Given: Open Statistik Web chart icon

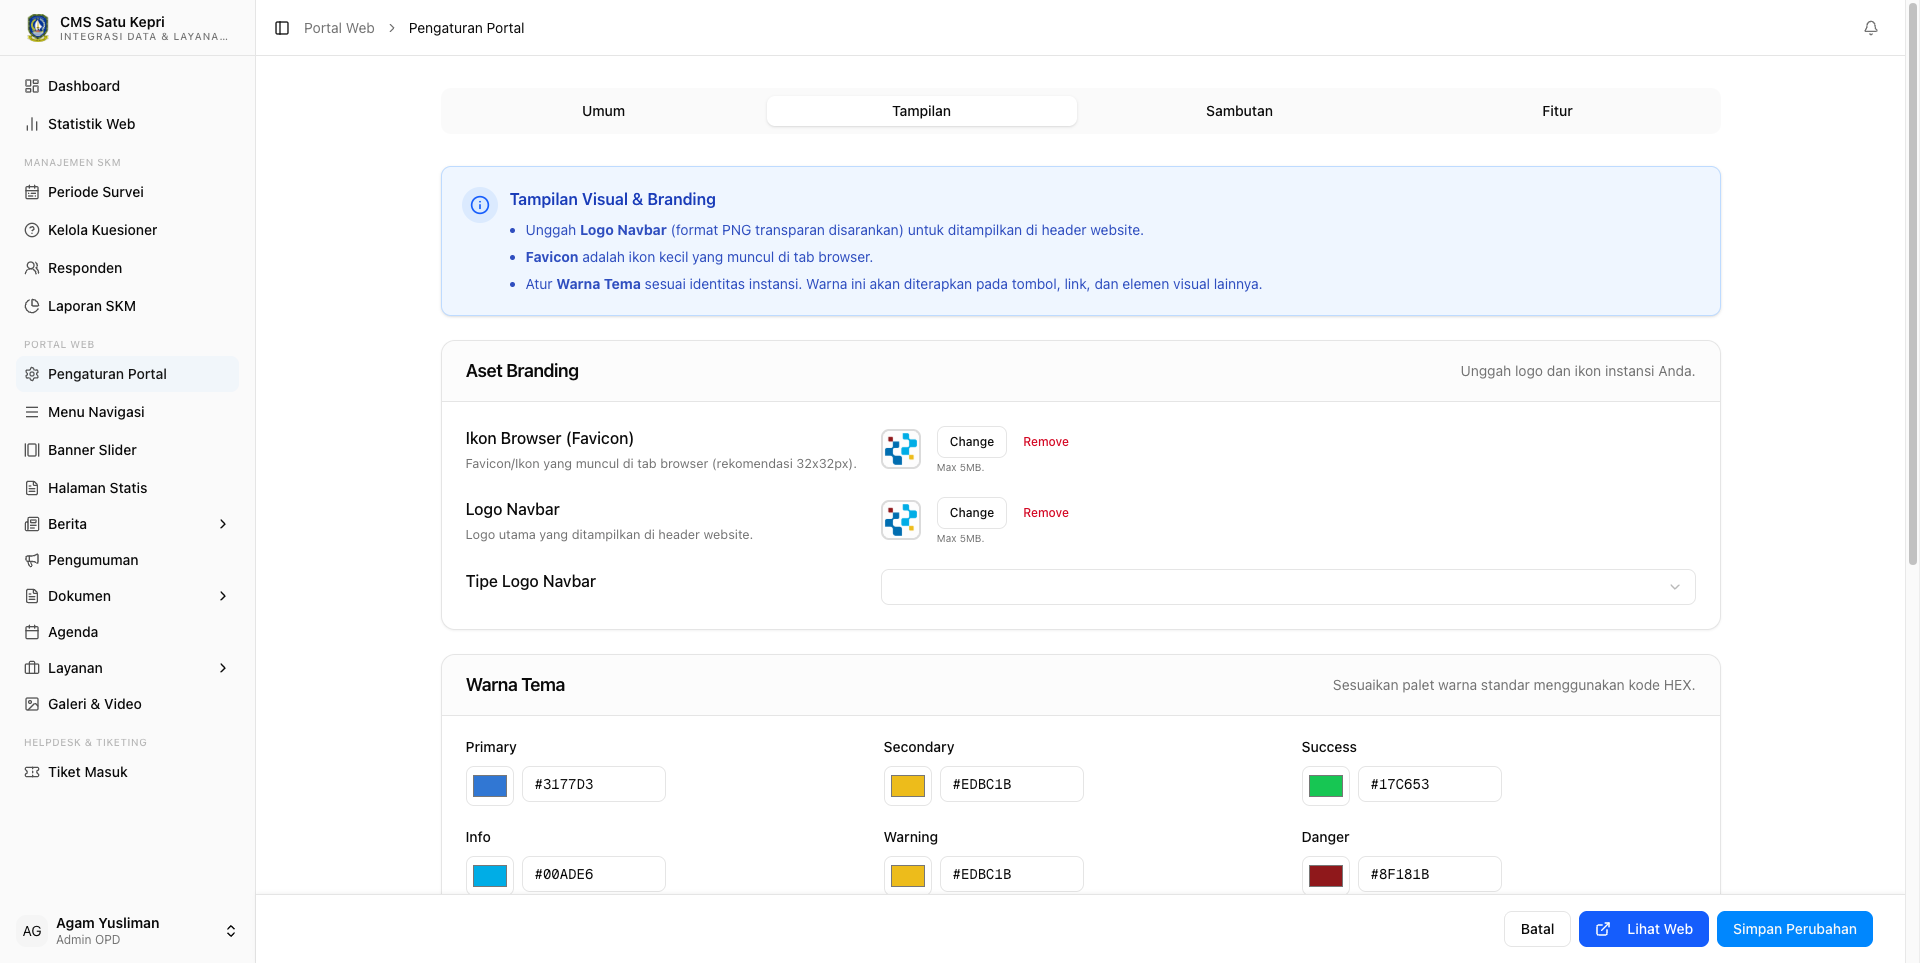Looking at the screenshot, I should pos(32,124).
